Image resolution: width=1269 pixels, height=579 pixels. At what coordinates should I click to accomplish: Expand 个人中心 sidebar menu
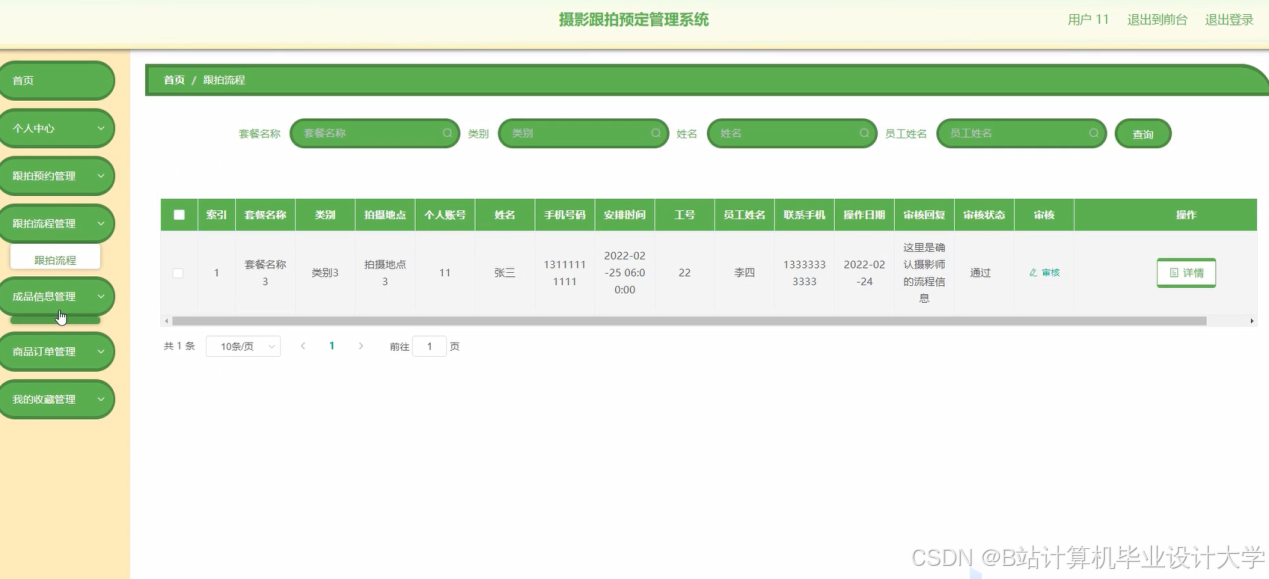pos(57,128)
